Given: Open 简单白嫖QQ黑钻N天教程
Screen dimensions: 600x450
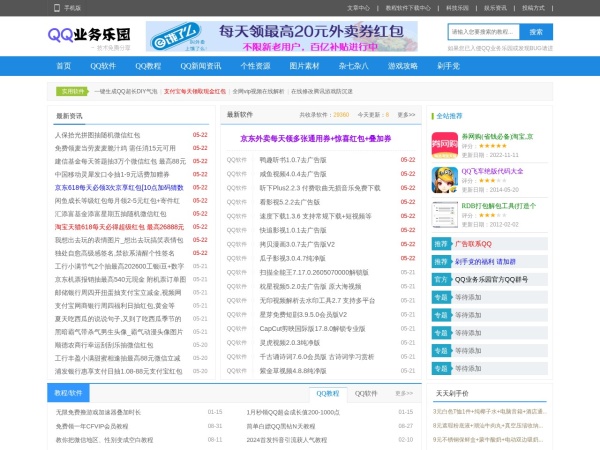Looking at the screenshot, I should (x=281, y=426).
